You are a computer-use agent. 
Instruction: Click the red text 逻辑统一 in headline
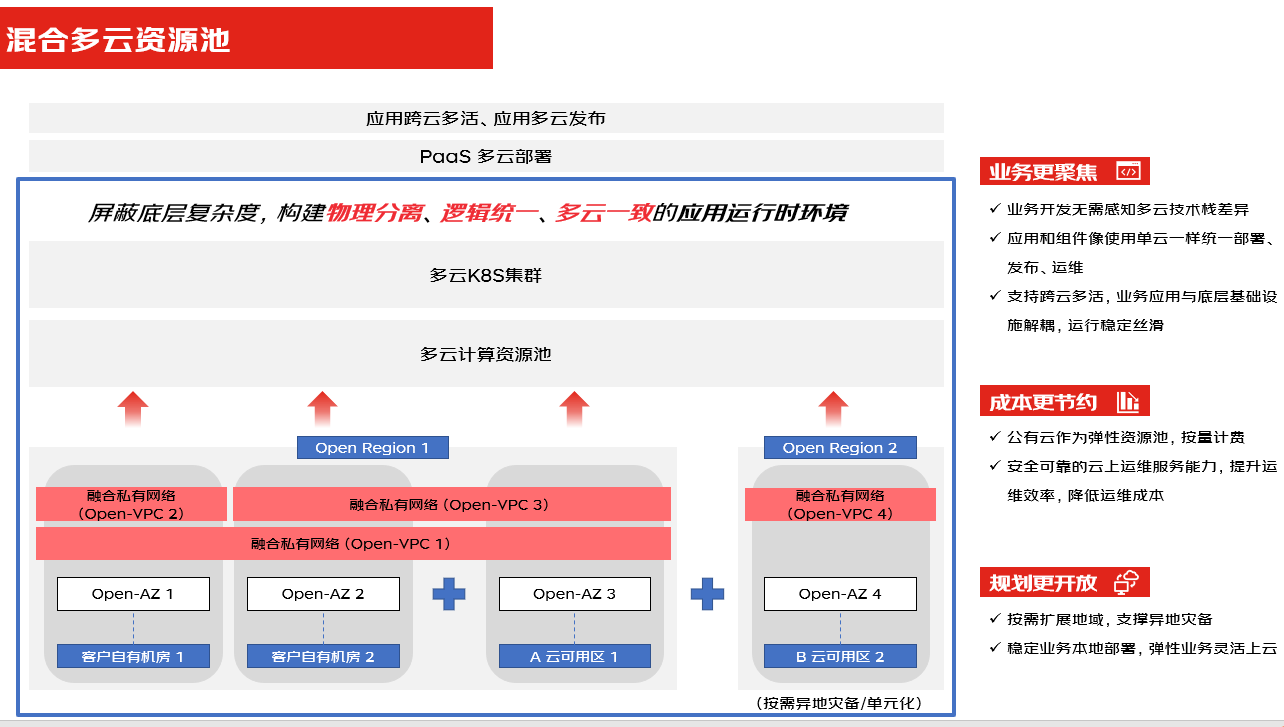coord(489,213)
